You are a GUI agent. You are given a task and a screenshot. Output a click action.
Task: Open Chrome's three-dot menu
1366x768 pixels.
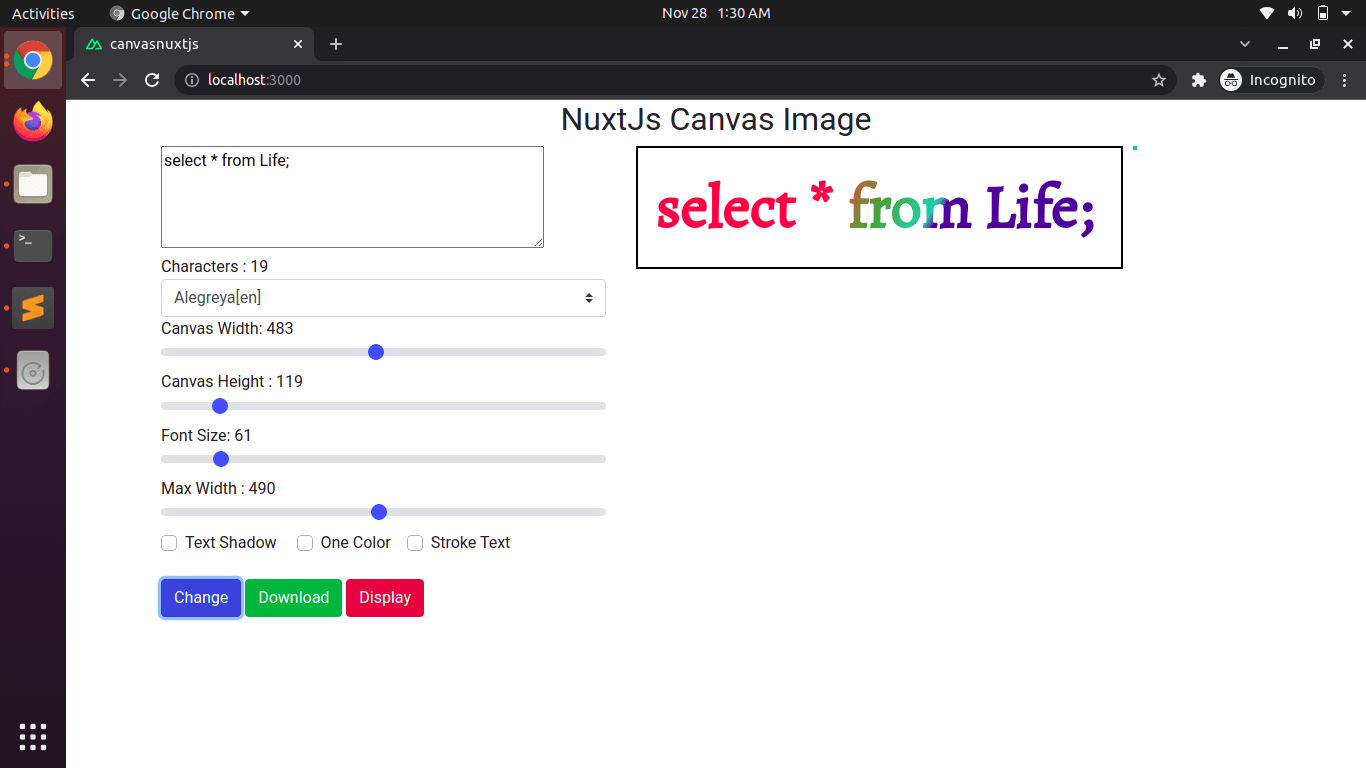point(1345,80)
